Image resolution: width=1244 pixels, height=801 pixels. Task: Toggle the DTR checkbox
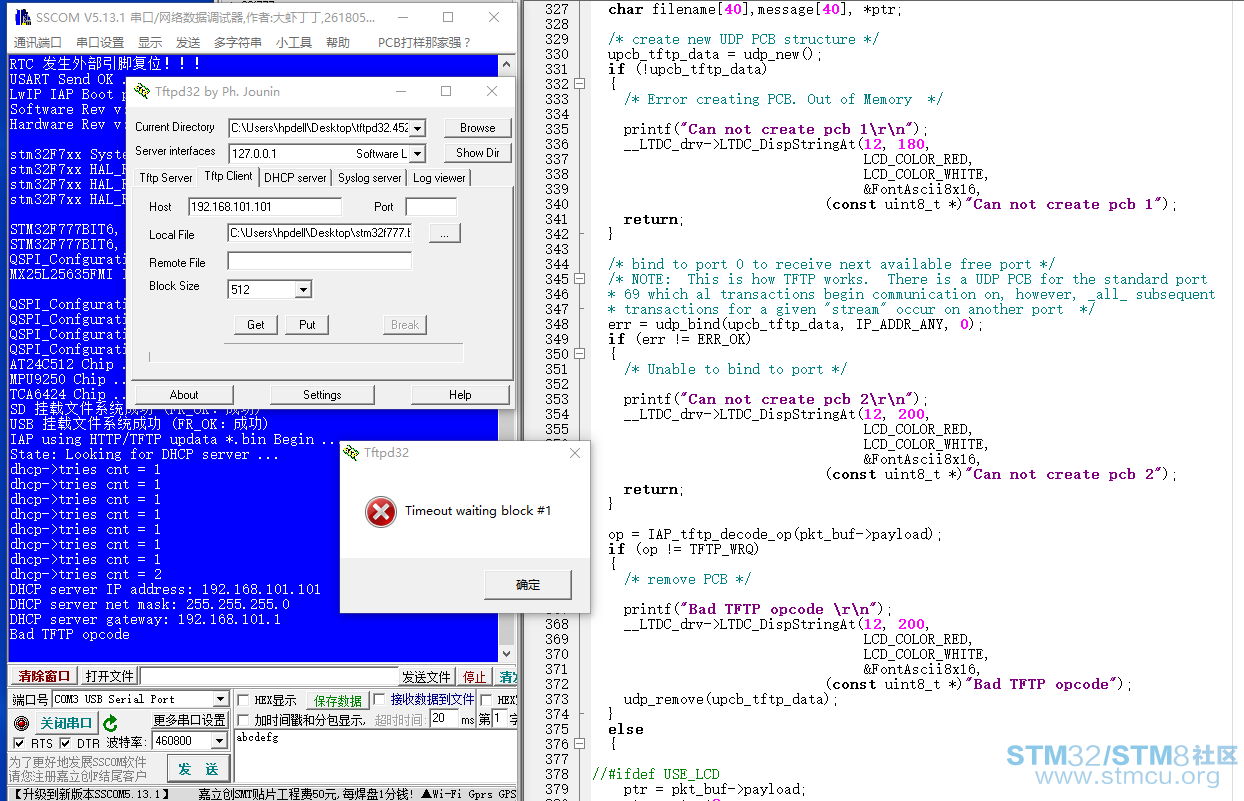65,743
